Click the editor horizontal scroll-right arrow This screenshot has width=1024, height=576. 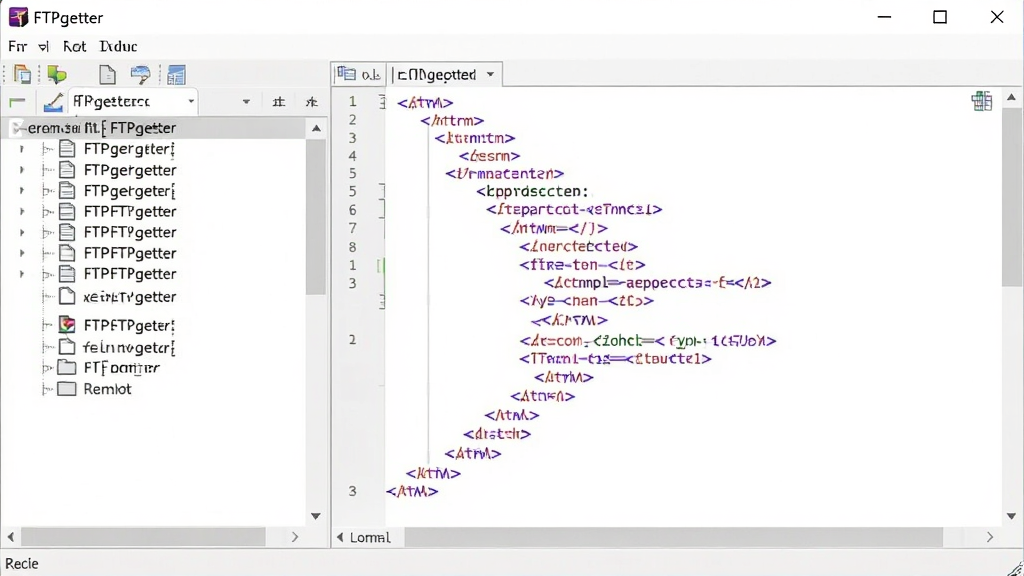pos(990,537)
